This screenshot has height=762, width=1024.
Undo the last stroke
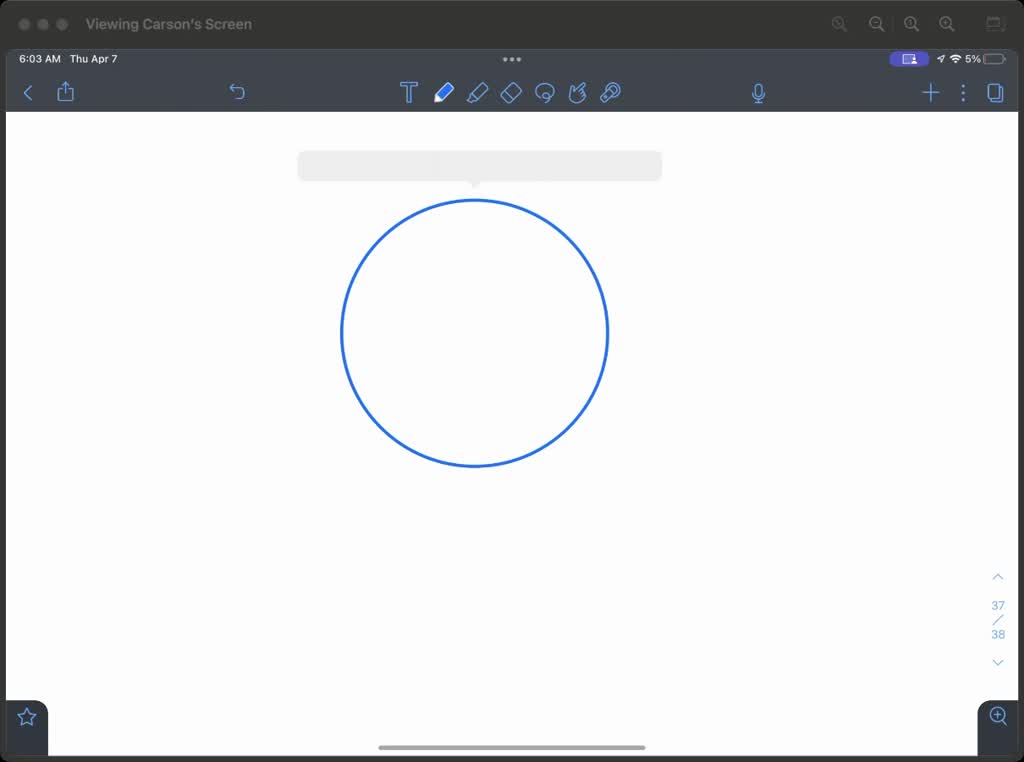(237, 92)
